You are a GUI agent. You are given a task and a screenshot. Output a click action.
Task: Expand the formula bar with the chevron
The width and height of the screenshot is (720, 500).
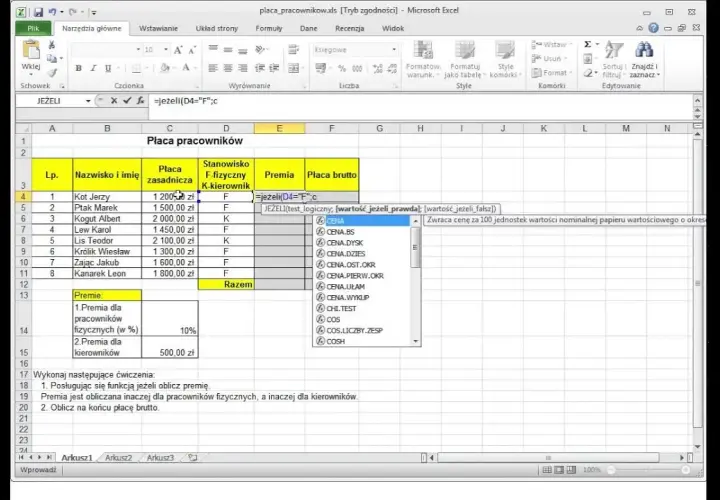(x=698, y=101)
